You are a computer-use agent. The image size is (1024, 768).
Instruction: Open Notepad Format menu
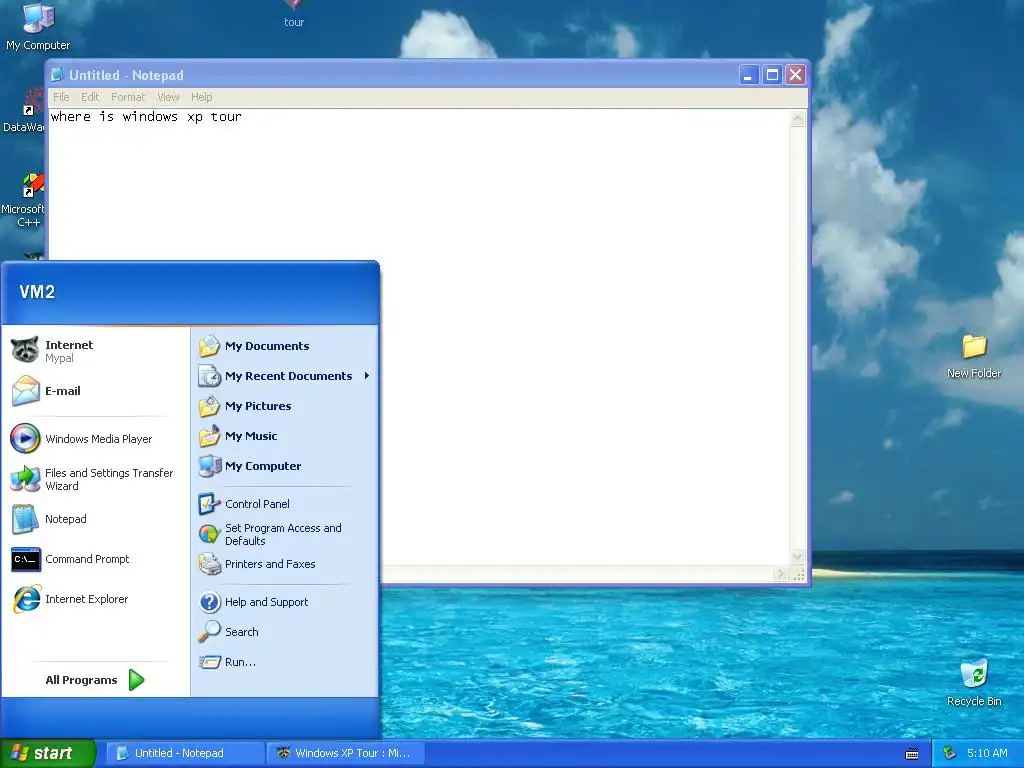[128, 97]
